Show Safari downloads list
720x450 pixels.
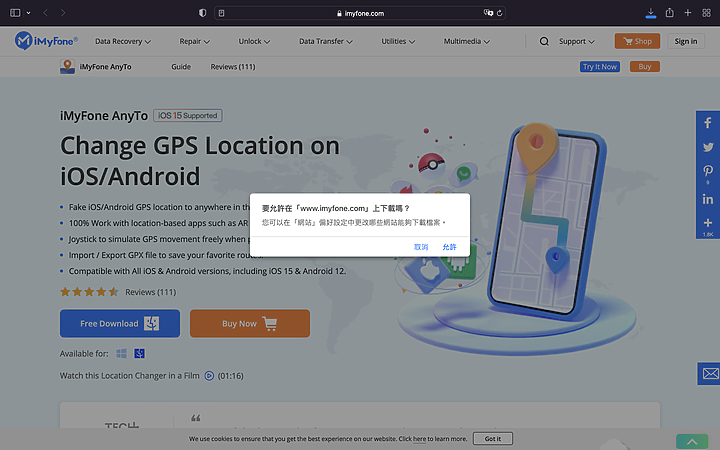pos(651,13)
